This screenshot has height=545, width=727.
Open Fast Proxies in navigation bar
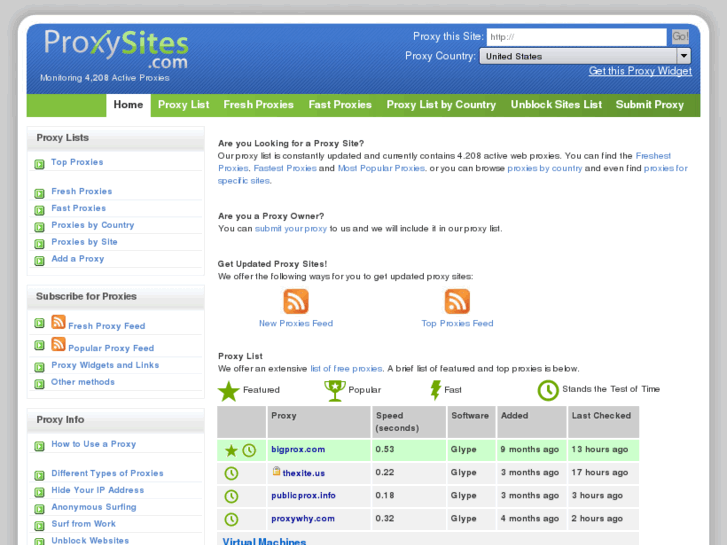point(340,105)
